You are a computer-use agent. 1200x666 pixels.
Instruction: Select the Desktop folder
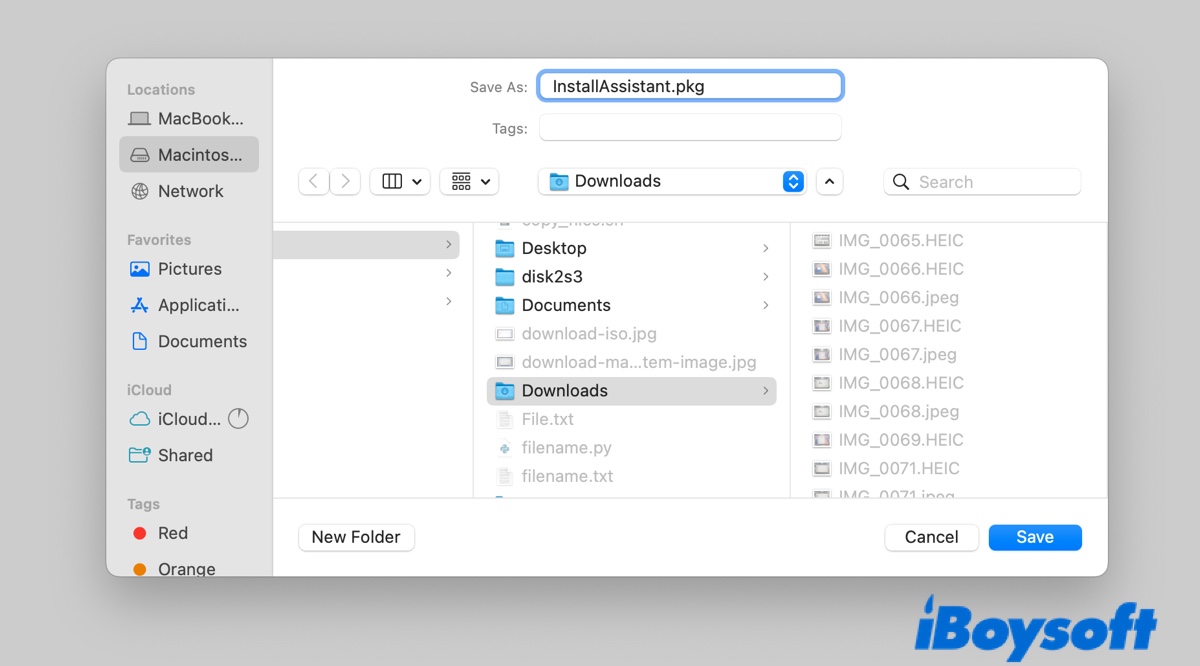[x=631, y=248]
